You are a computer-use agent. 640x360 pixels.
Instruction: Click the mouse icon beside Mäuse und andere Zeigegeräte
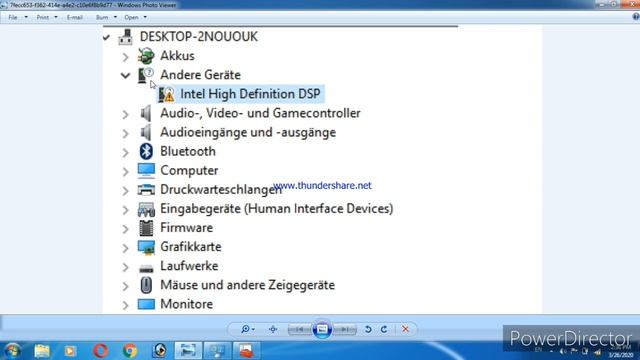146,285
